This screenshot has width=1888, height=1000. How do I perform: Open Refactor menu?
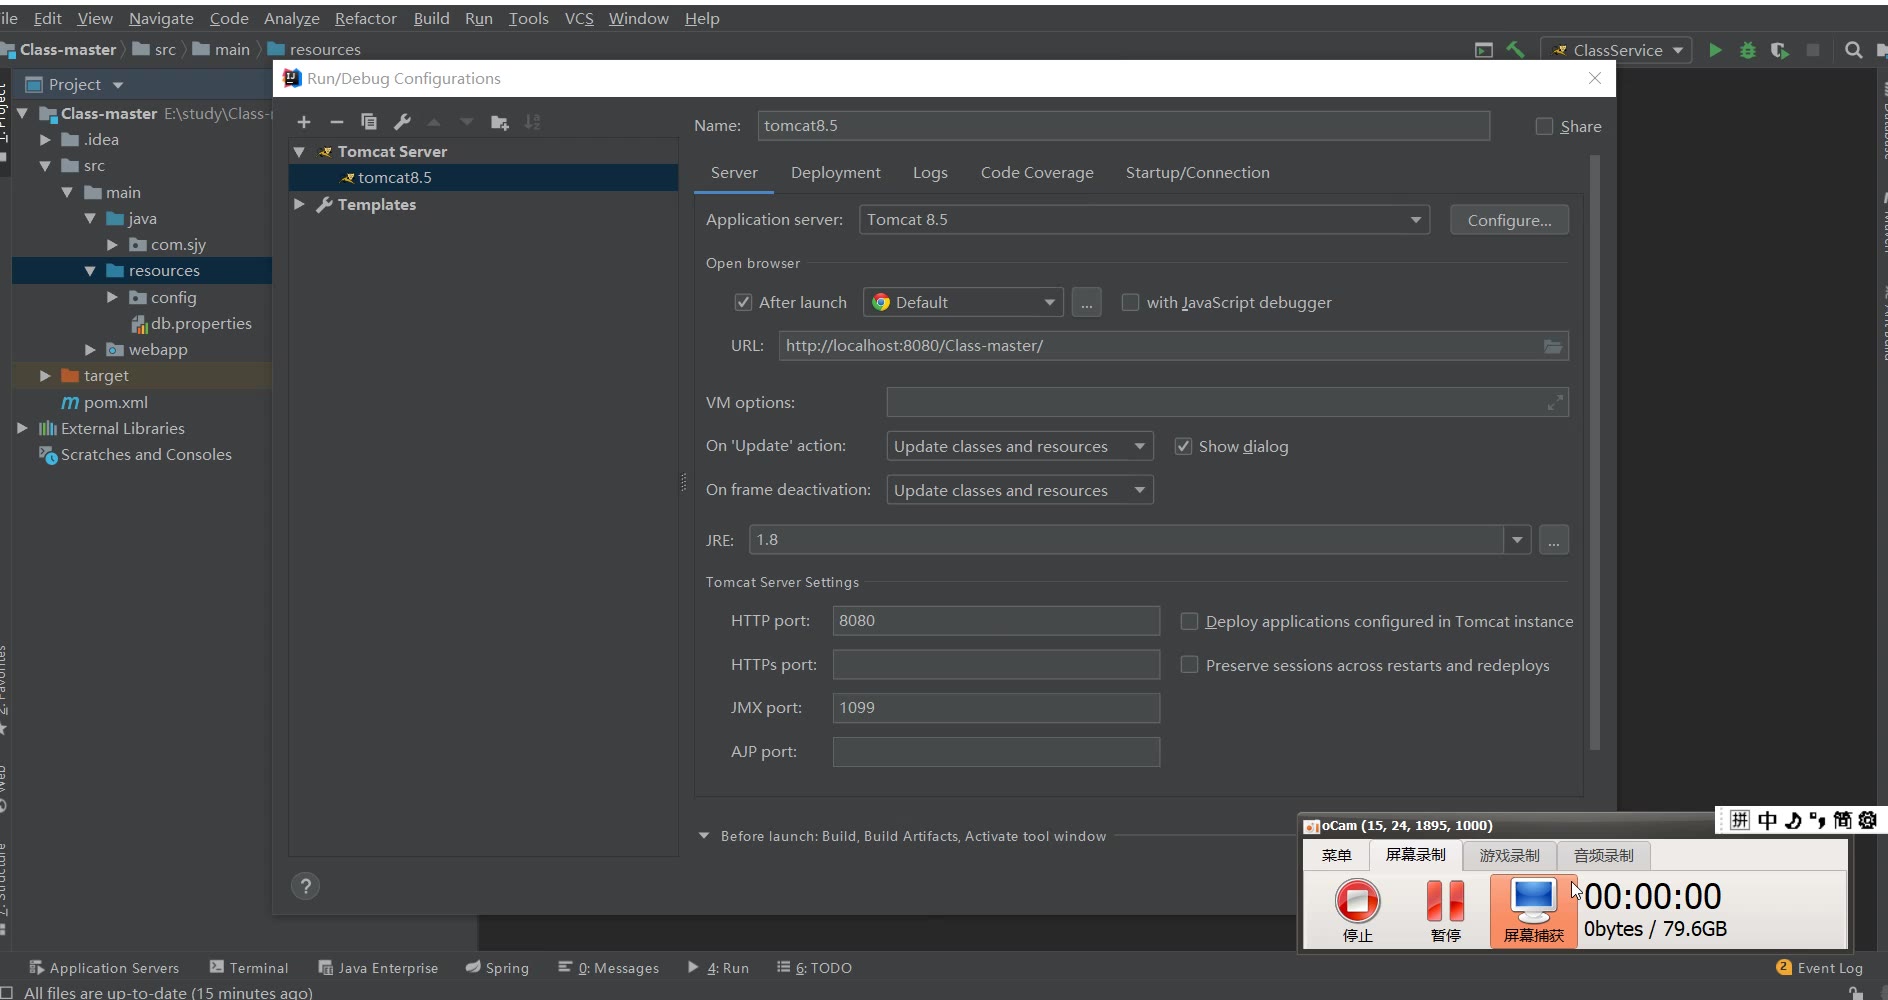coord(365,18)
